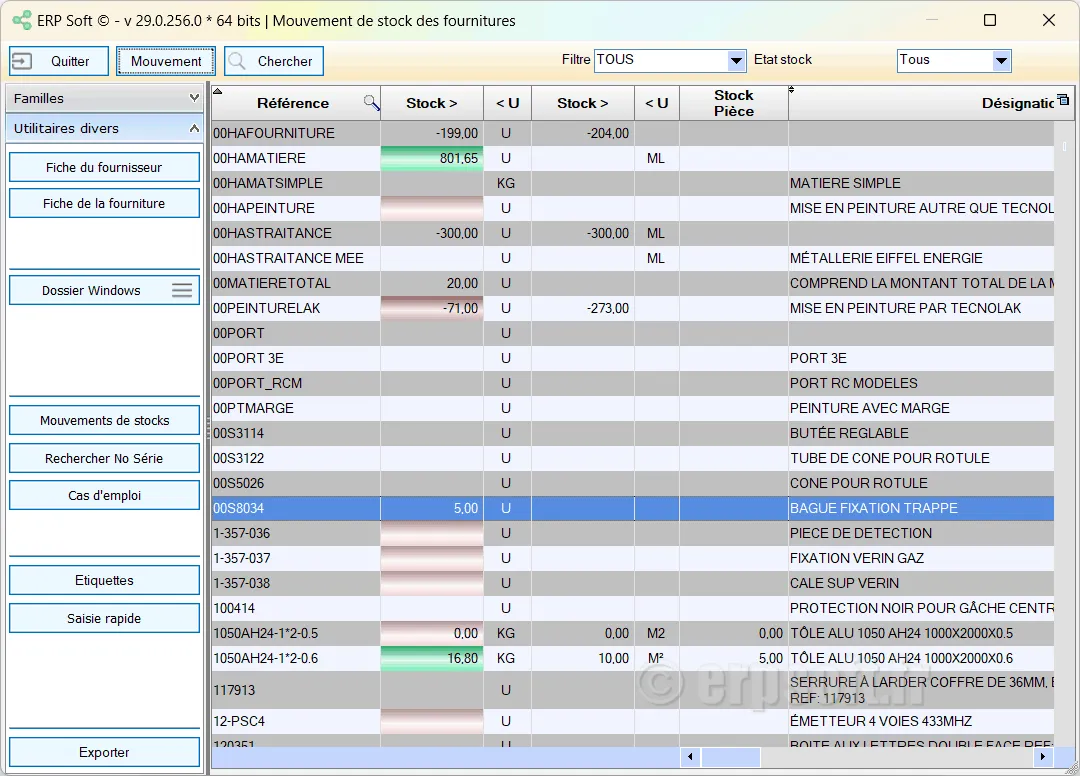Open the Filtre dropdown showing TOUS

736,61
